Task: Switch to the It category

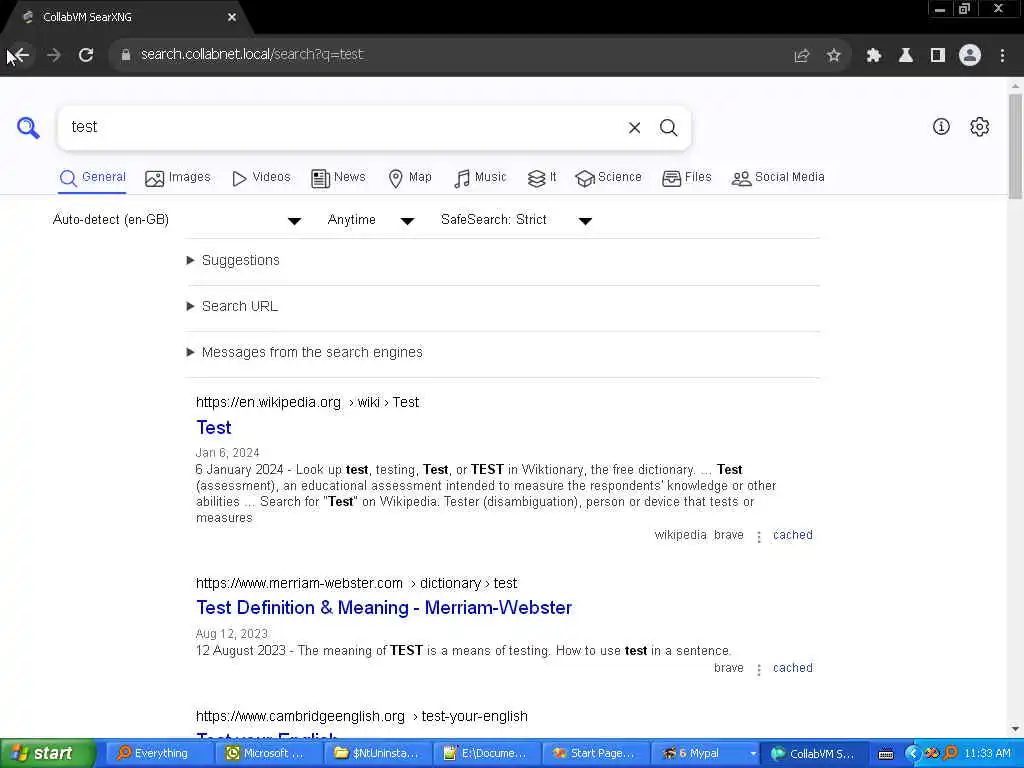Action: point(541,178)
